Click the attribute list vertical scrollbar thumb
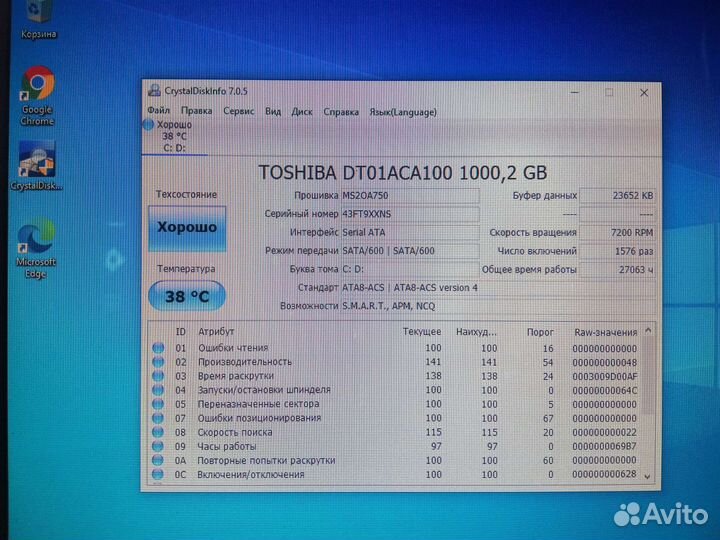Image resolution: width=720 pixels, height=540 pixels. [647, 376]
